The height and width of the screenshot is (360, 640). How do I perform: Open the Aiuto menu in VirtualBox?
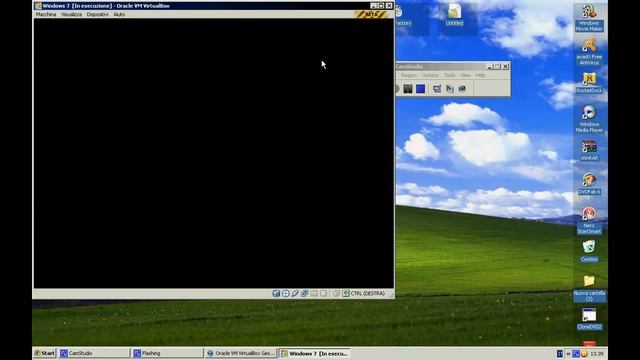click(119, 14)
